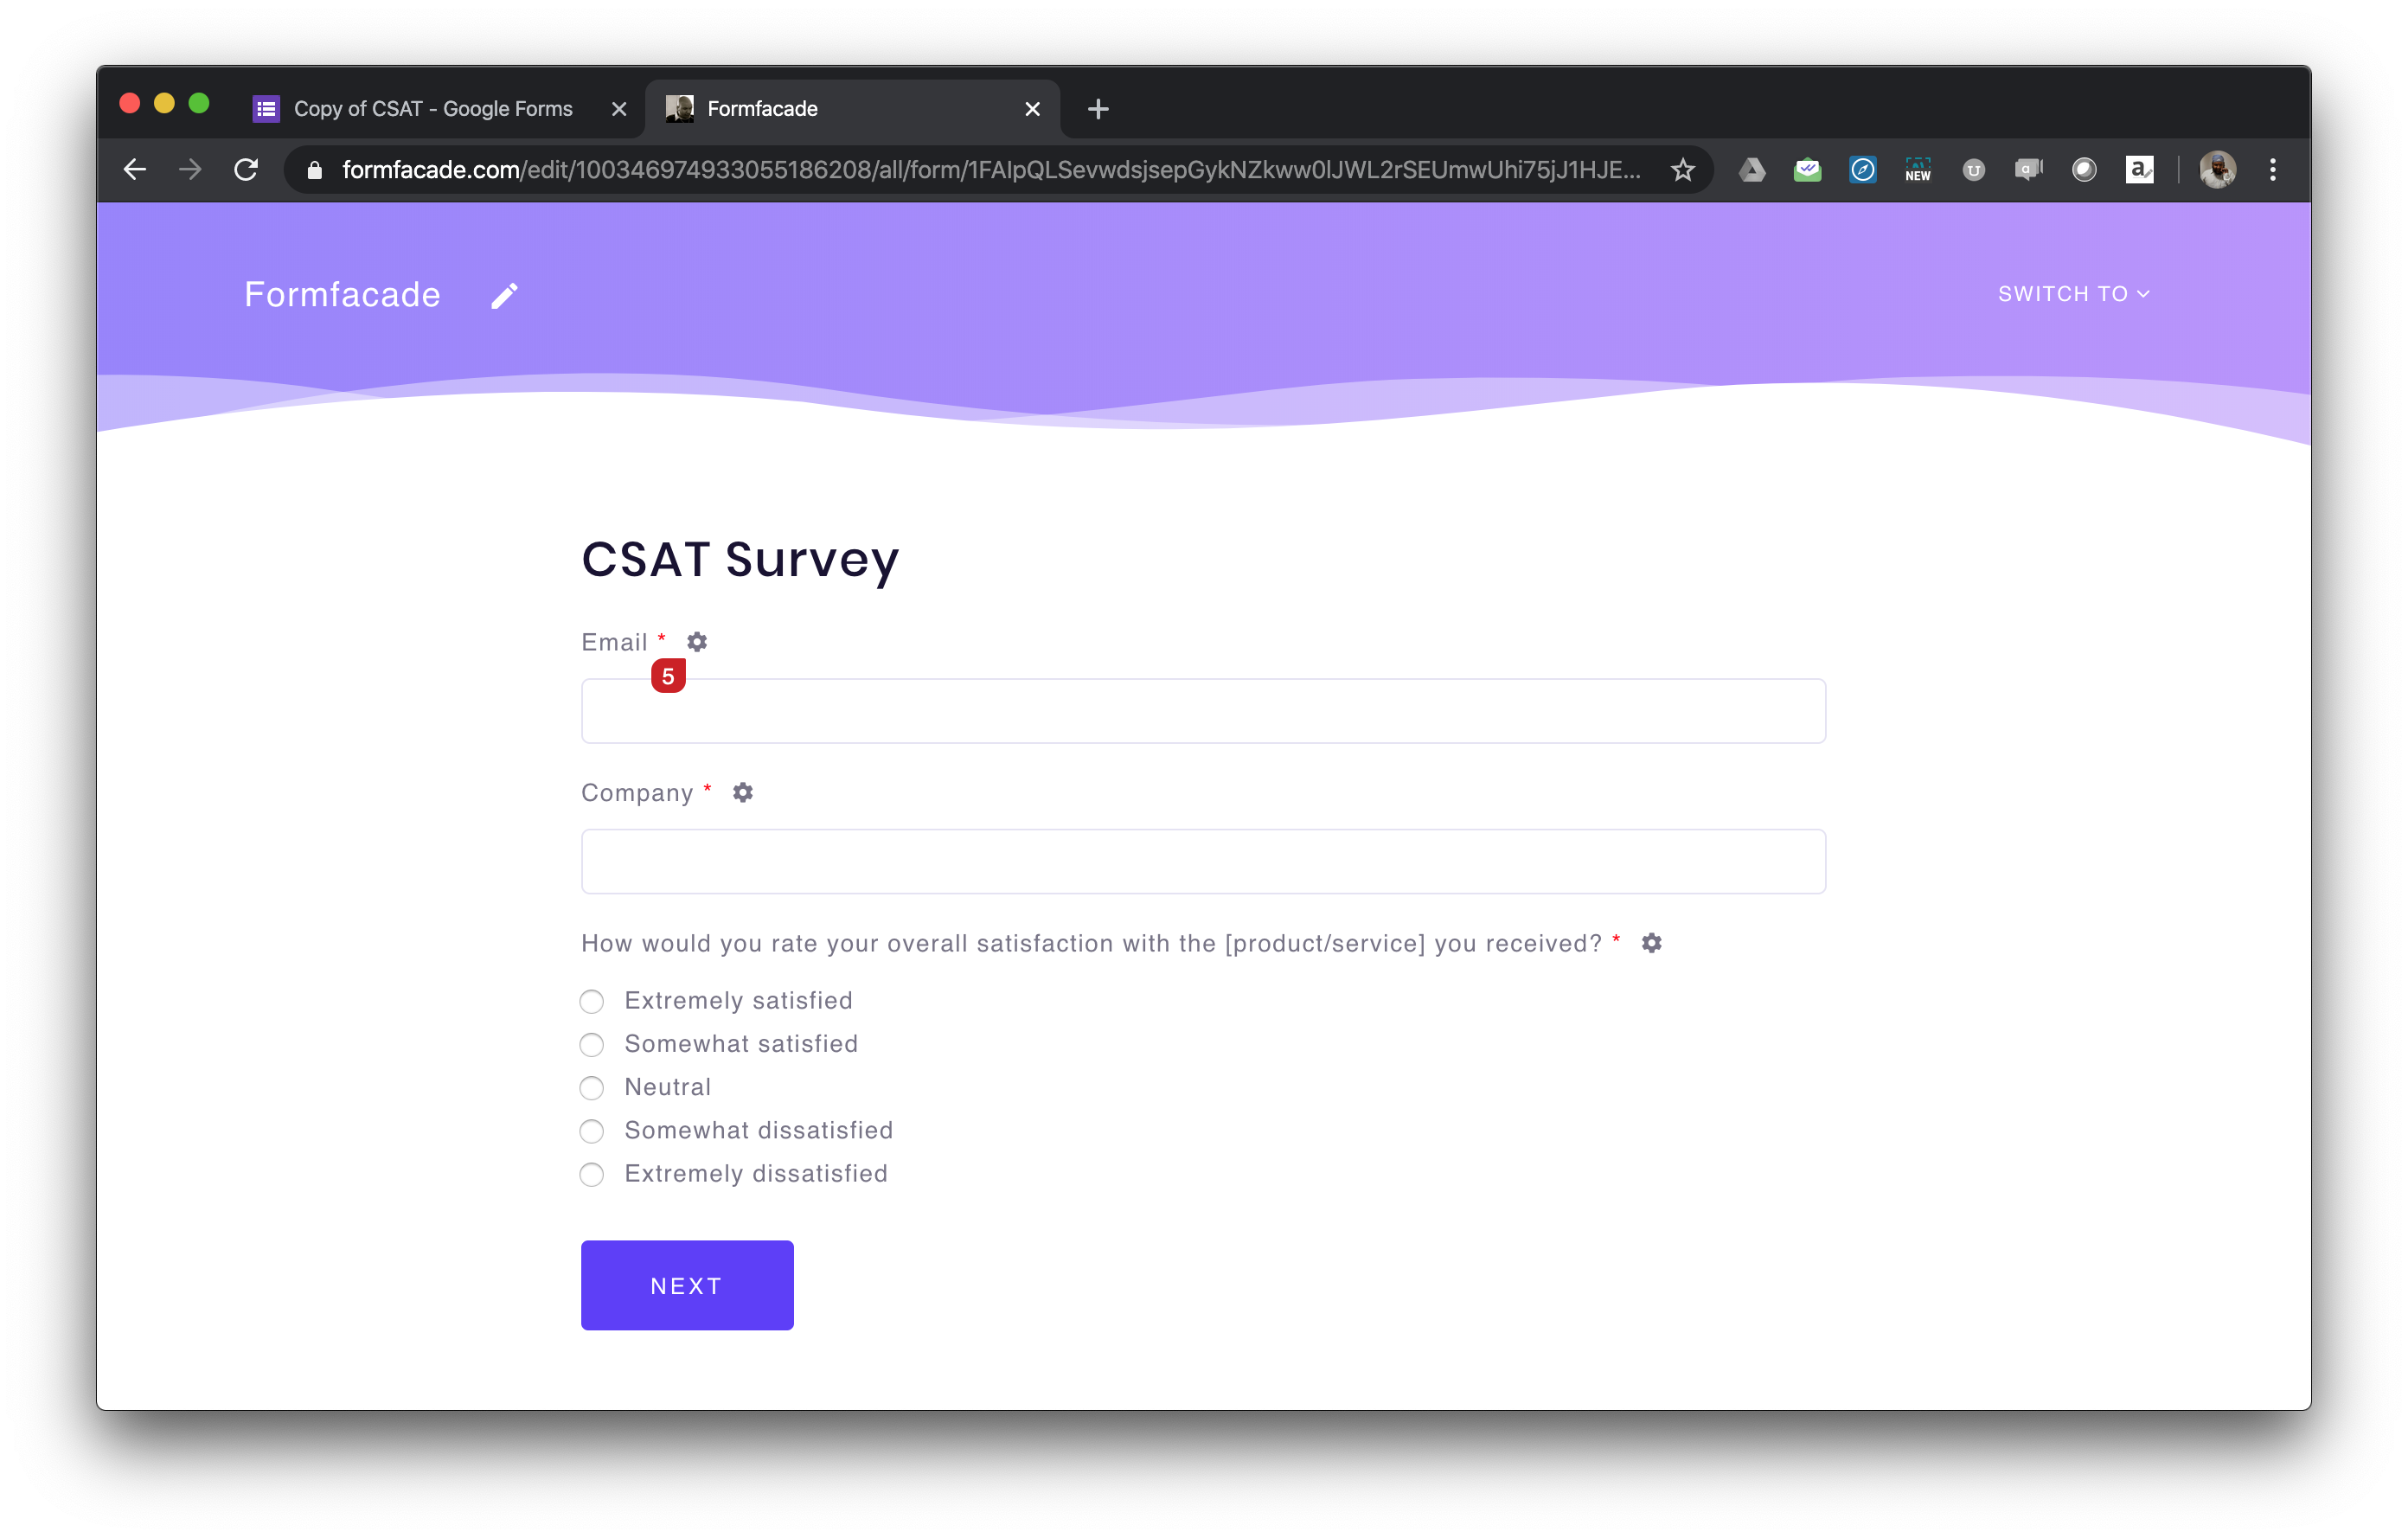Image resolution: width=2408 pixels, height=1538 pixels.
Task: Select the Extremely satisfied option
Action: point(592,1001)
